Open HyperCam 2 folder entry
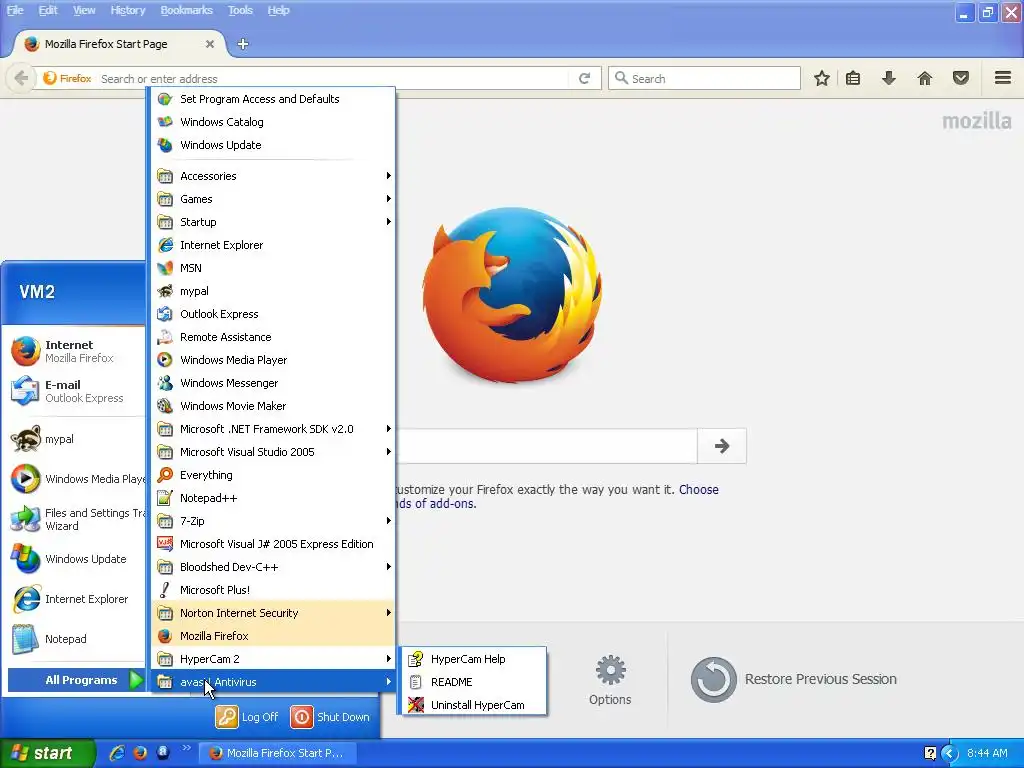This screenshot has height=768, width=1024. (273, 659)
